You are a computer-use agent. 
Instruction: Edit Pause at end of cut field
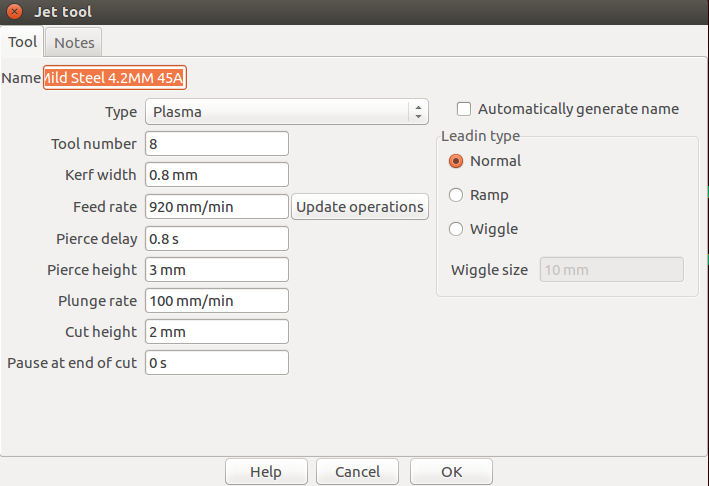217,363
